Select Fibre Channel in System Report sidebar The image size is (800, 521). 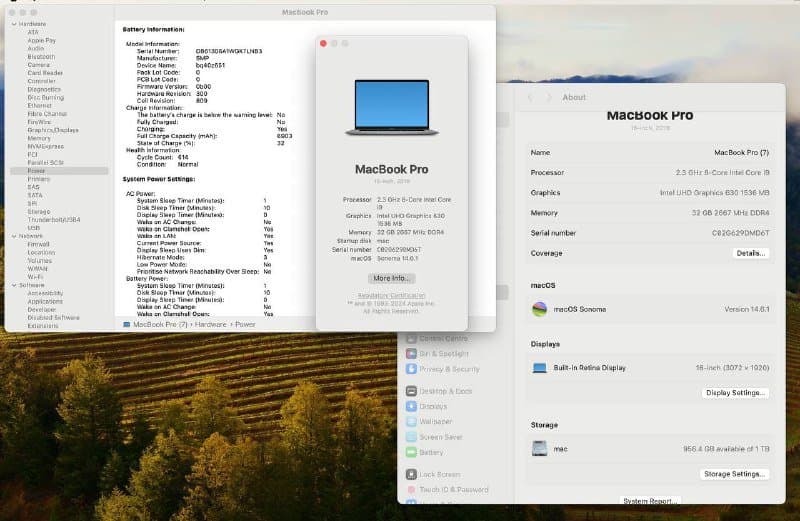tap(47, 114)
